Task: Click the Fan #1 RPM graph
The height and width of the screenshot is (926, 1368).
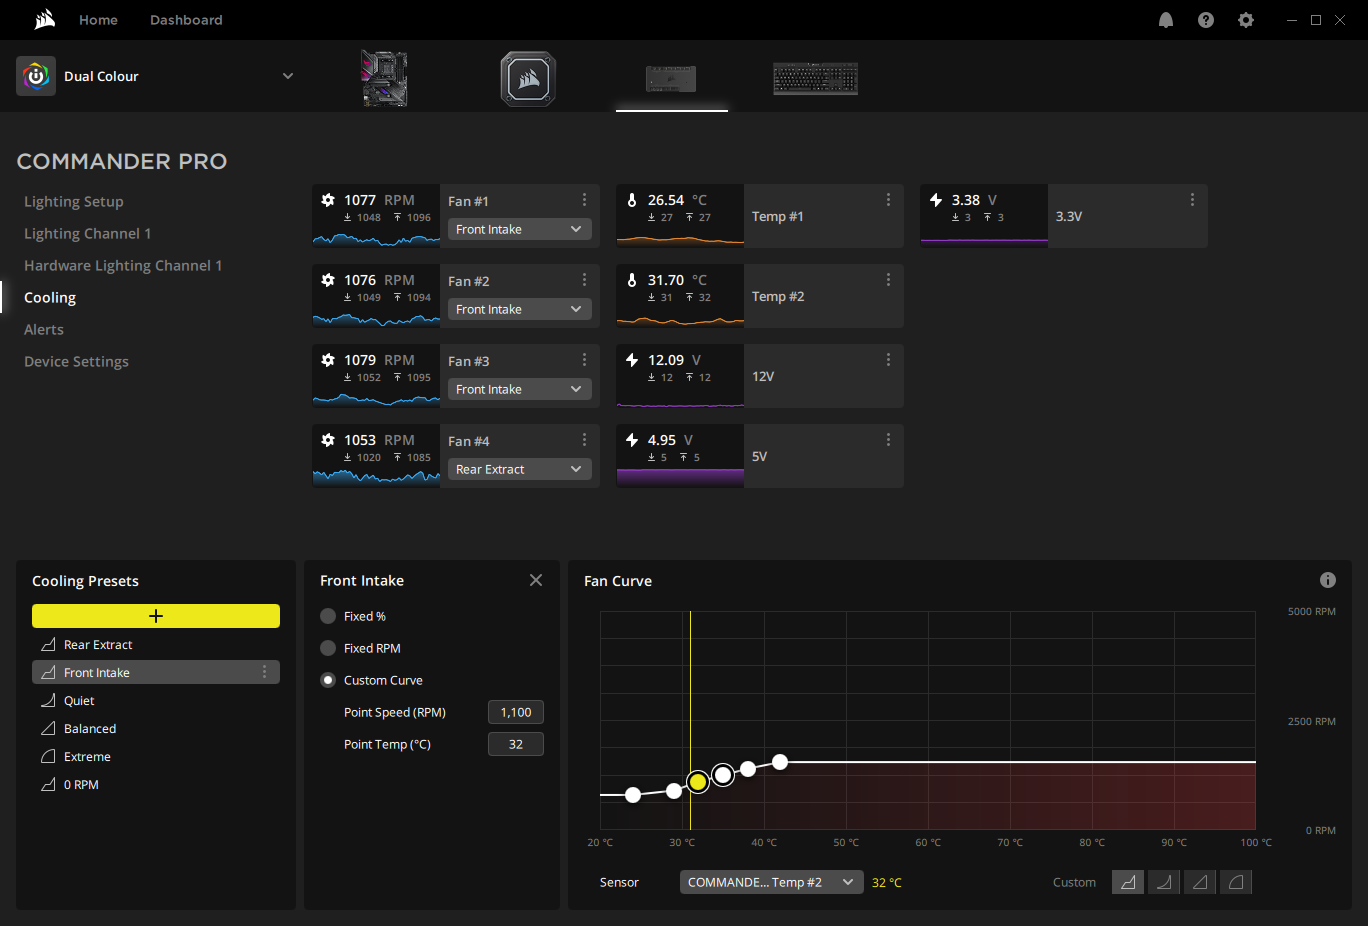Action: tap(376, 239)
